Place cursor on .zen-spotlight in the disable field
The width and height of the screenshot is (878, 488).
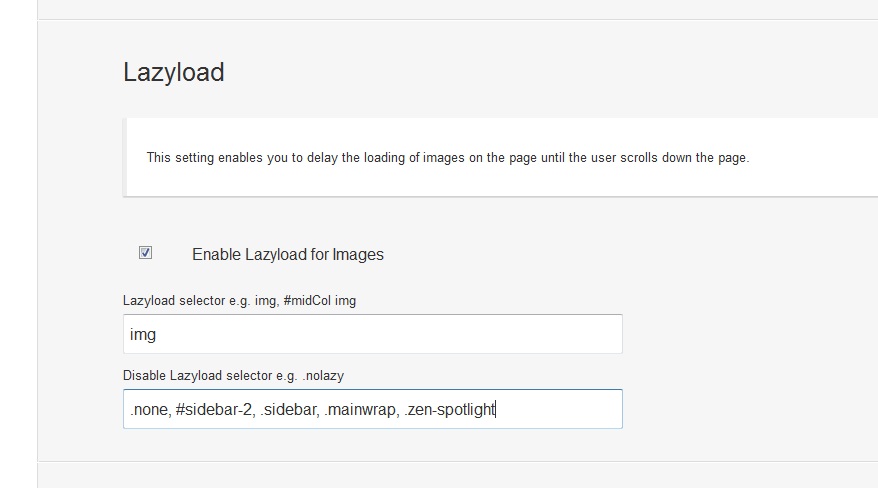click(x=450, y=410)
